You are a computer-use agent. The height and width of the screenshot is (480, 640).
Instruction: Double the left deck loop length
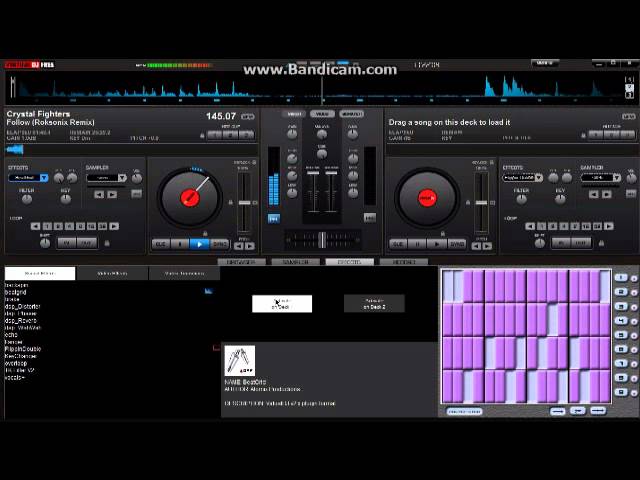click(x=114, y=226)
